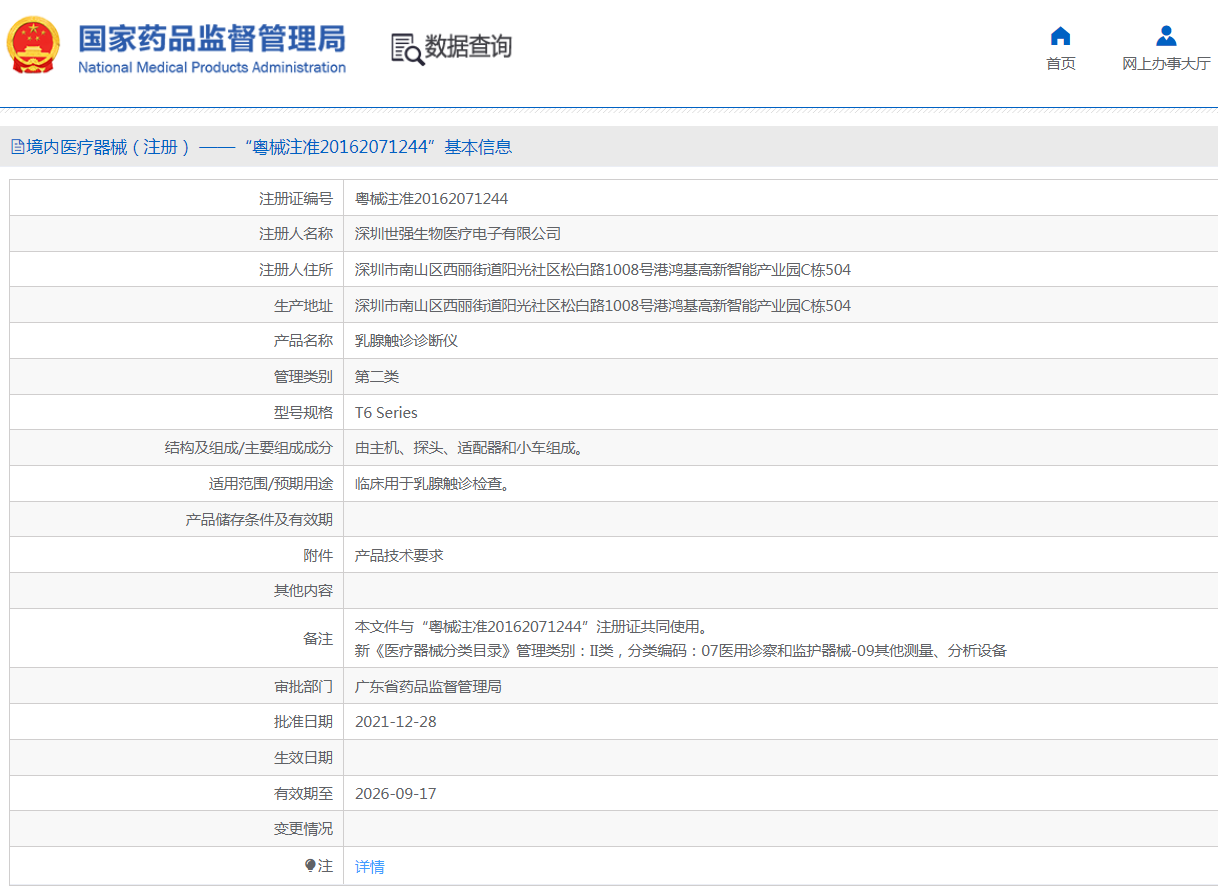Click the national emblem logo
The width and height of the screenshot is (1218, 886).
tap(33, 46)
